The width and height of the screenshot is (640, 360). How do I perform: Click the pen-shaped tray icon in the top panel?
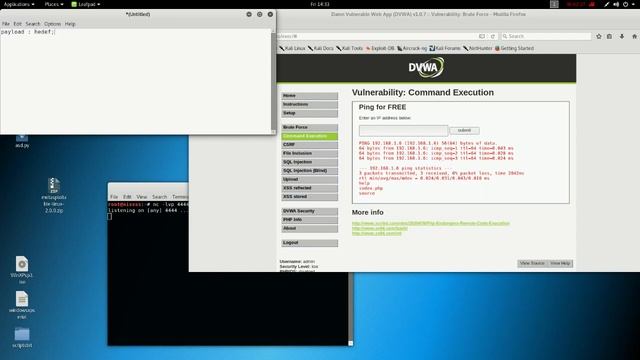[607, 4]
